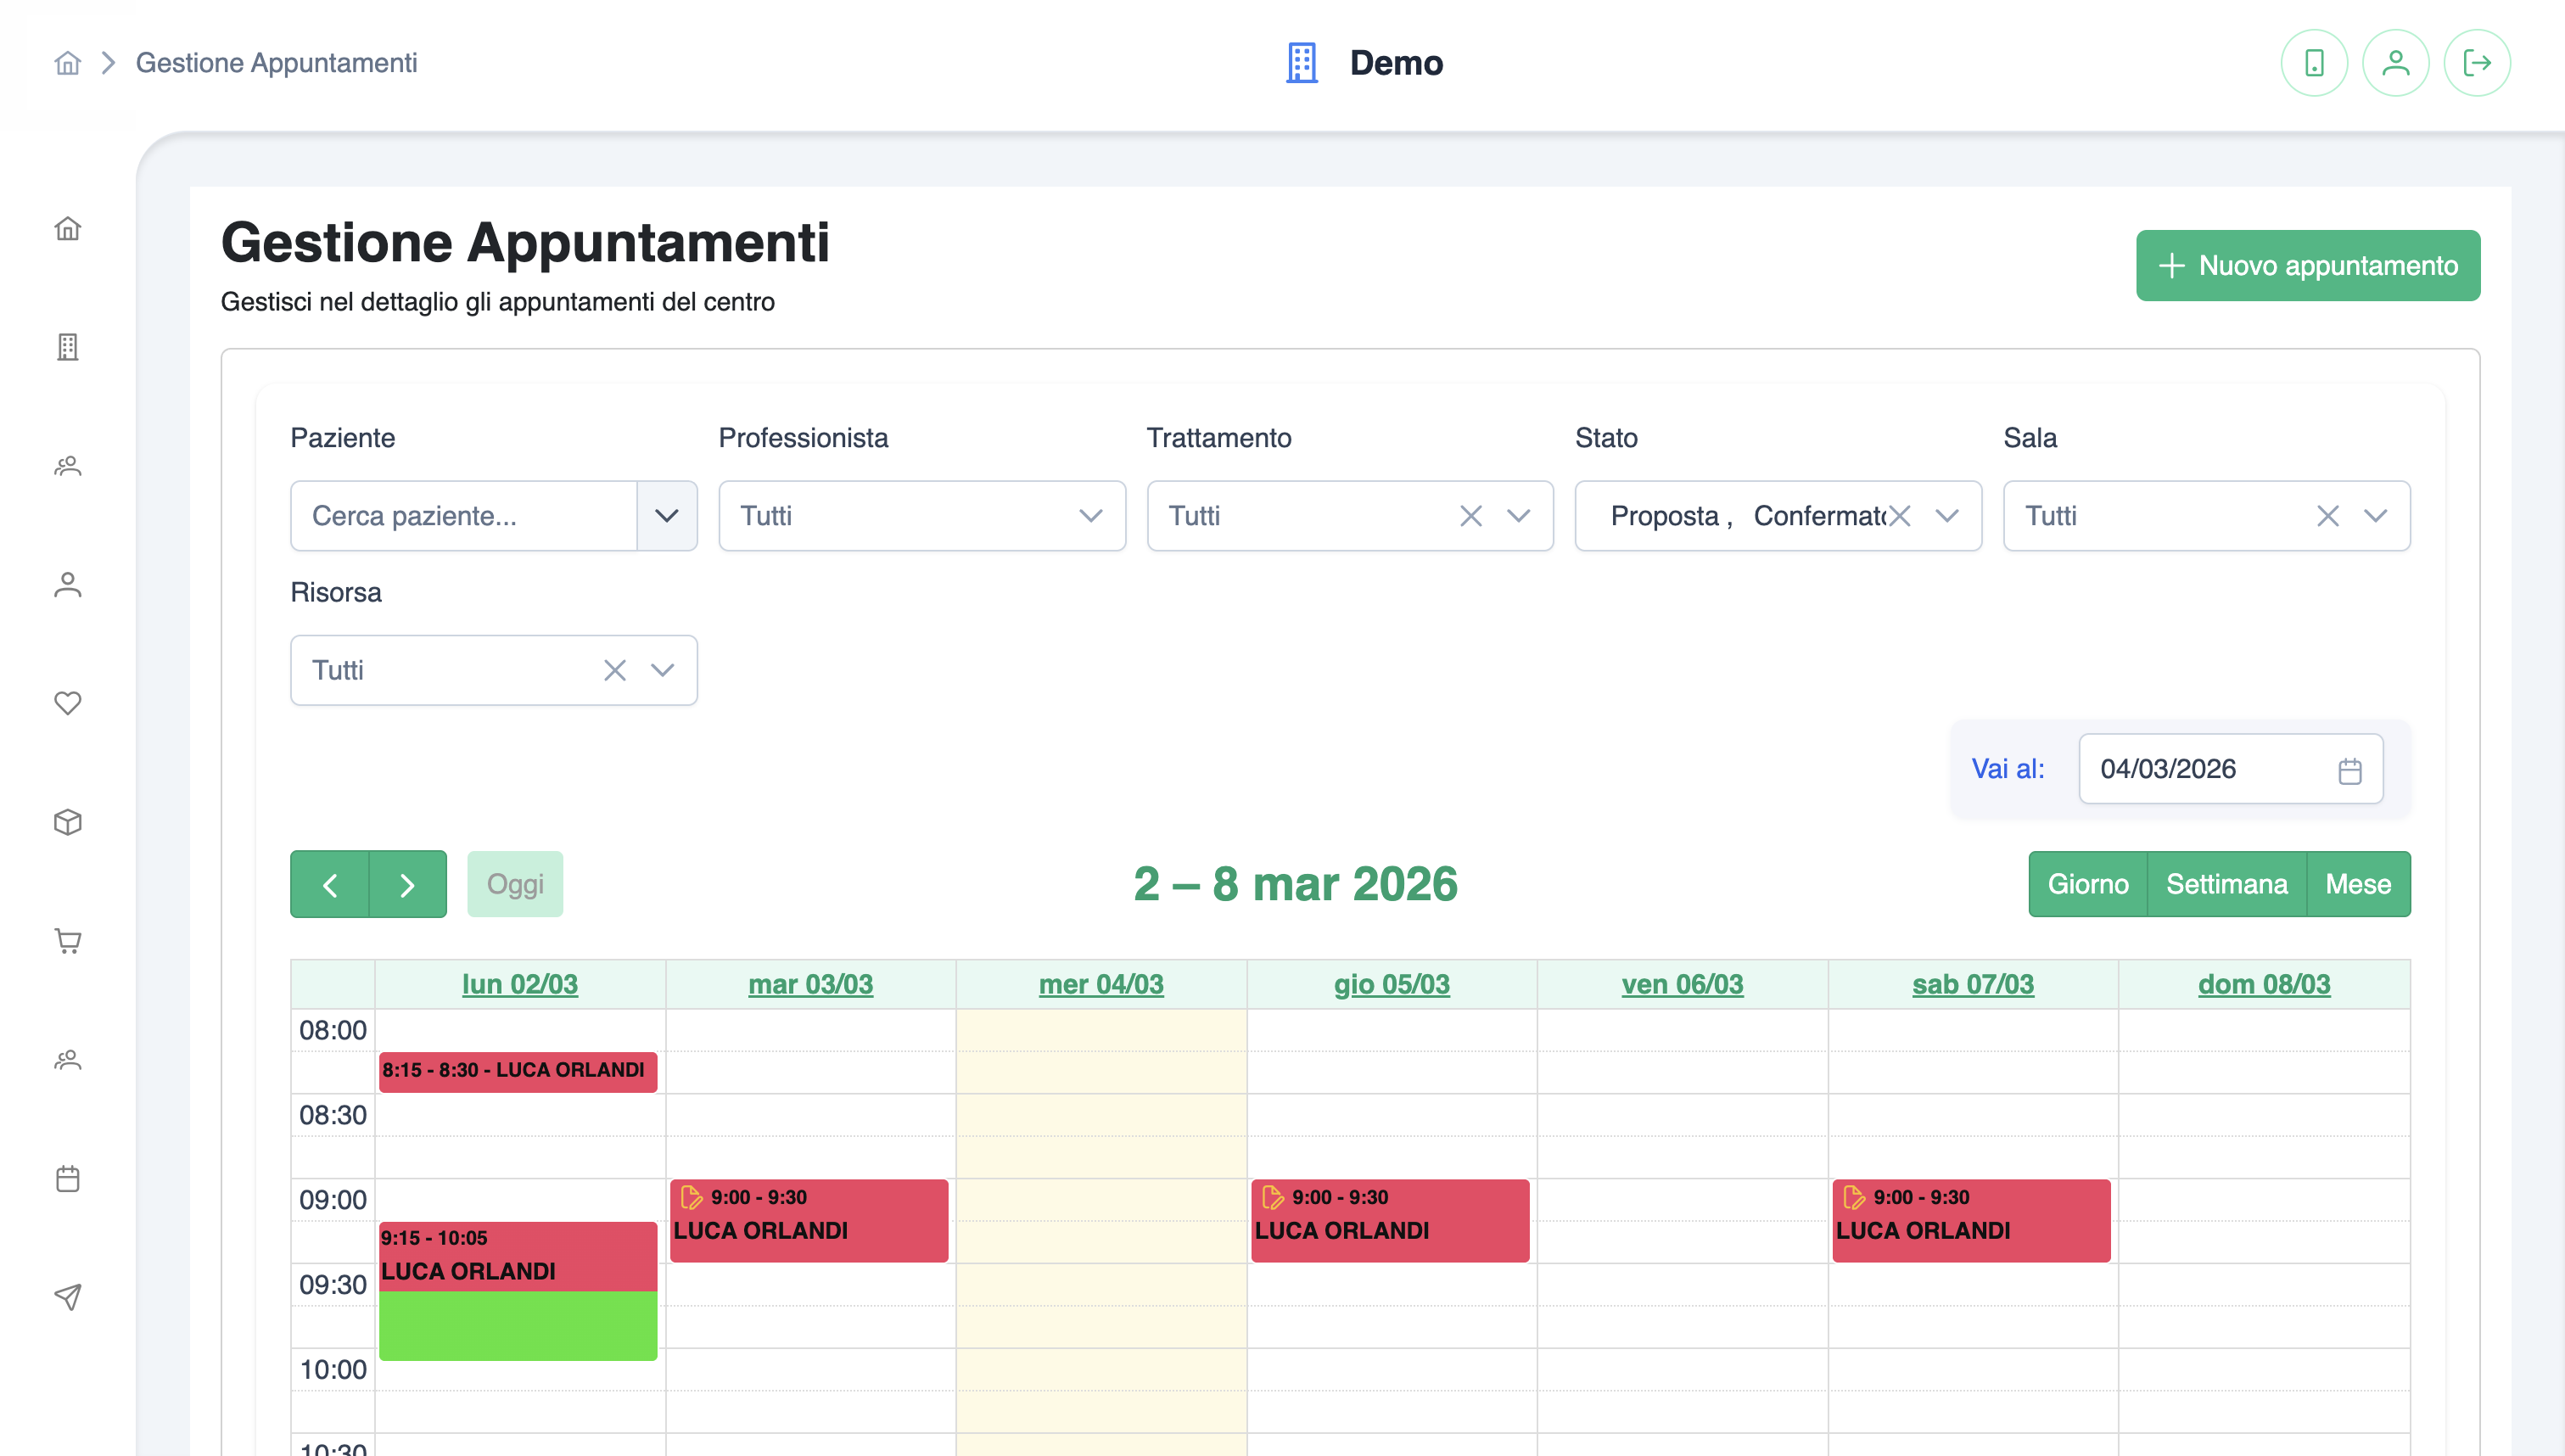
Task: Open the mer 04/03 day header link
Action: (1101, 984)
